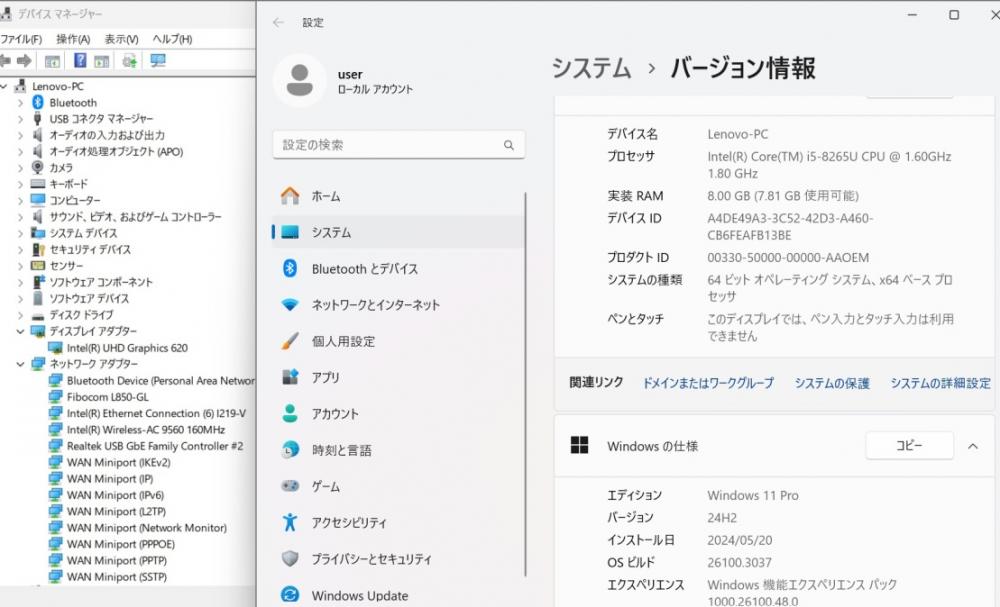
Task: Collapse the ディスプレイ アダプター node
Action: point(20,331)
